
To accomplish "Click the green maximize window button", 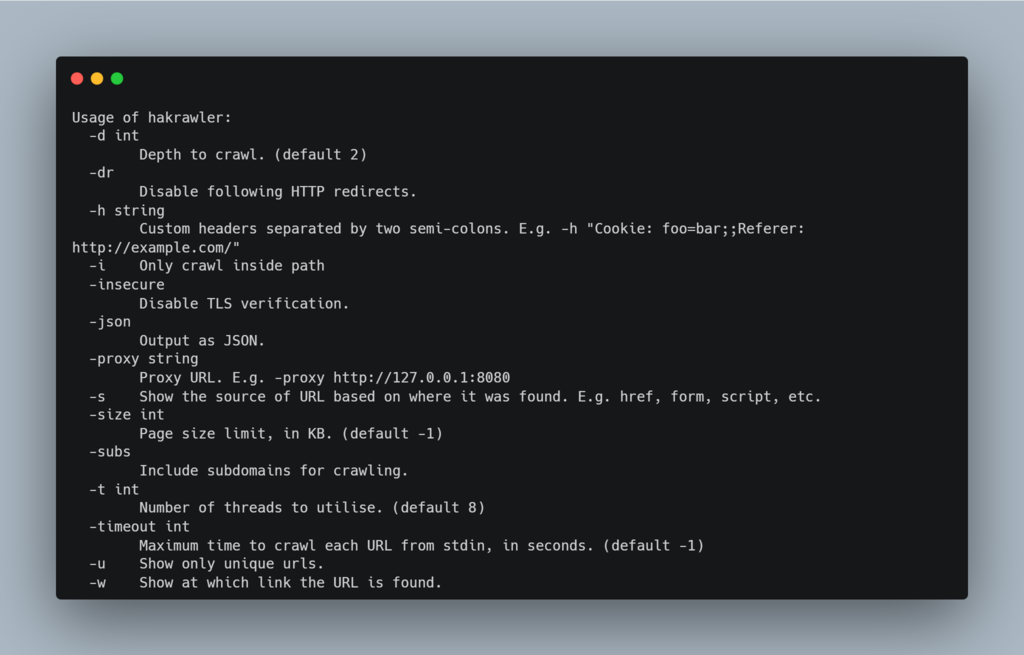I will click(117, 79).
